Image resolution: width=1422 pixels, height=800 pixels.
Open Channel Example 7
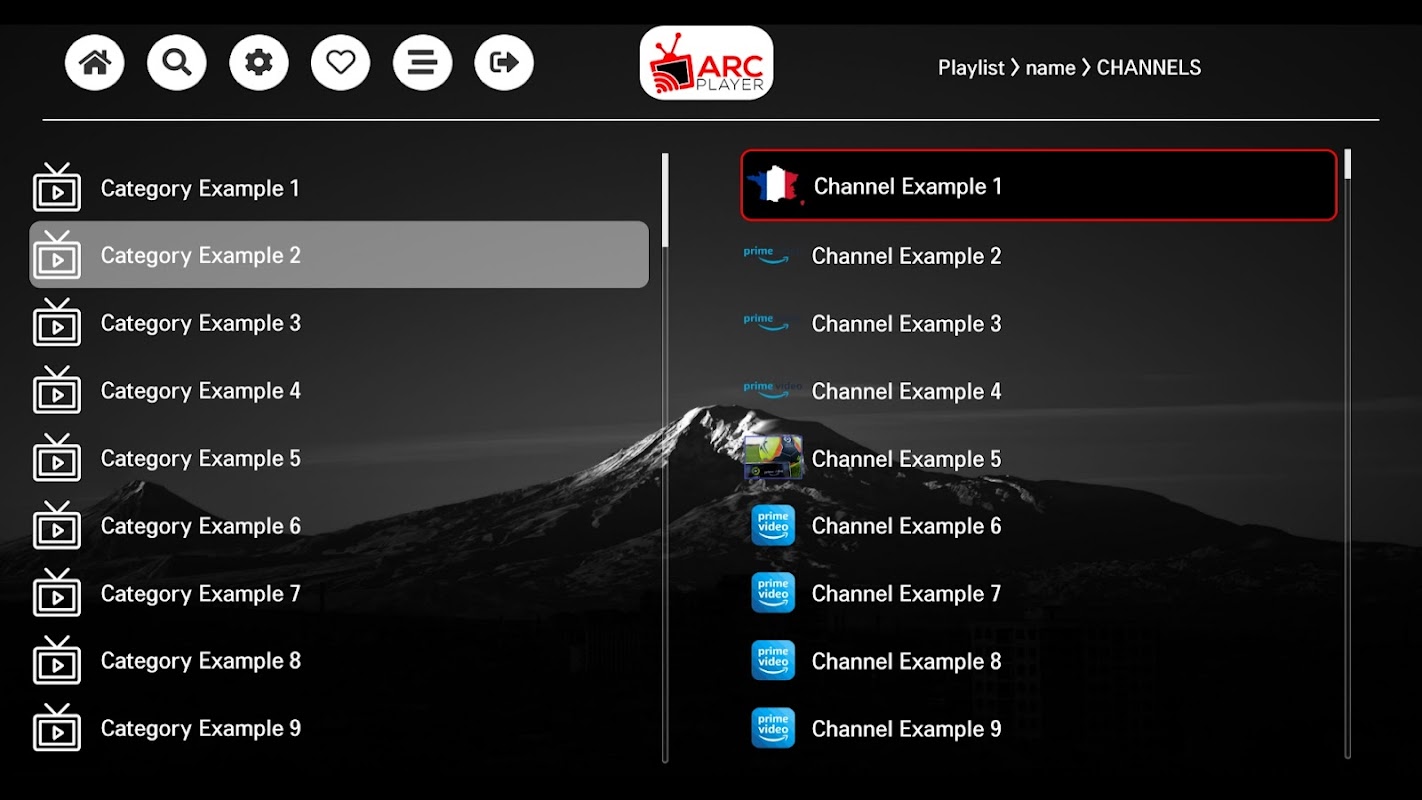point(1039,593)
